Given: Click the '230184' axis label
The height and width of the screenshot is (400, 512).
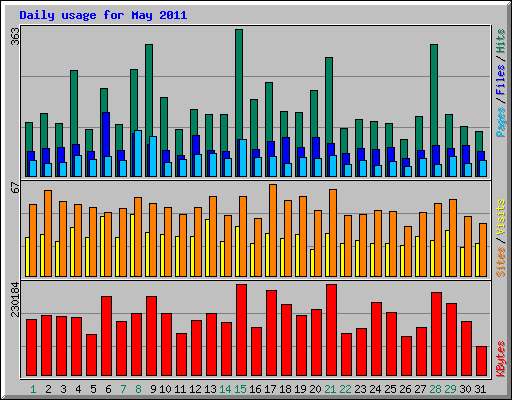Looking at the screenshot, I should 15,299.
